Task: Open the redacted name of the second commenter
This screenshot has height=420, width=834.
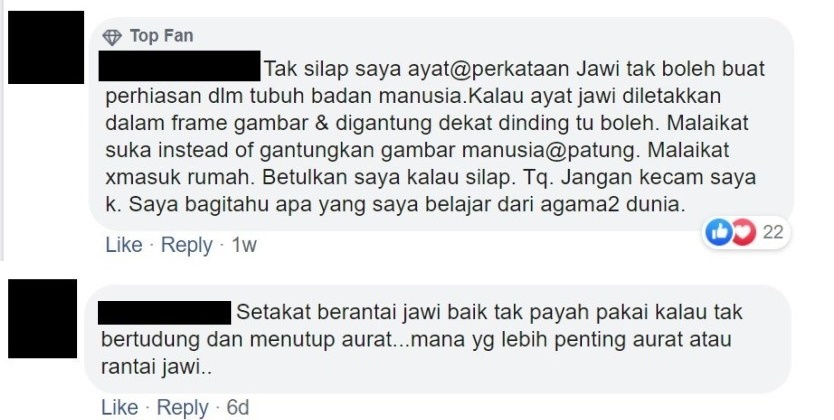Action: (x=165, y=312)
